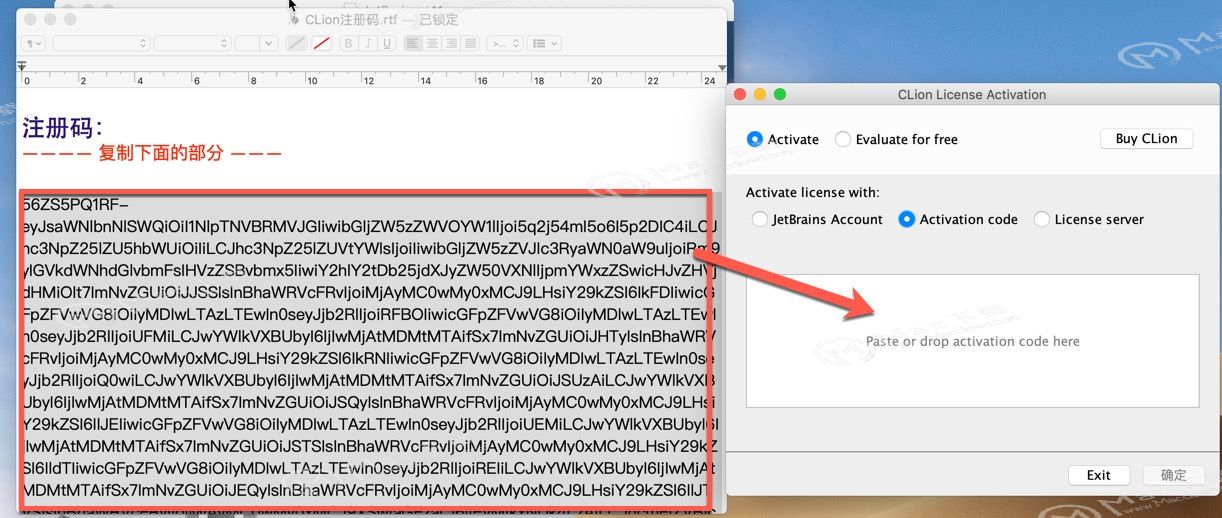
Task: Click CLion License Activation title
Action: 972,95
